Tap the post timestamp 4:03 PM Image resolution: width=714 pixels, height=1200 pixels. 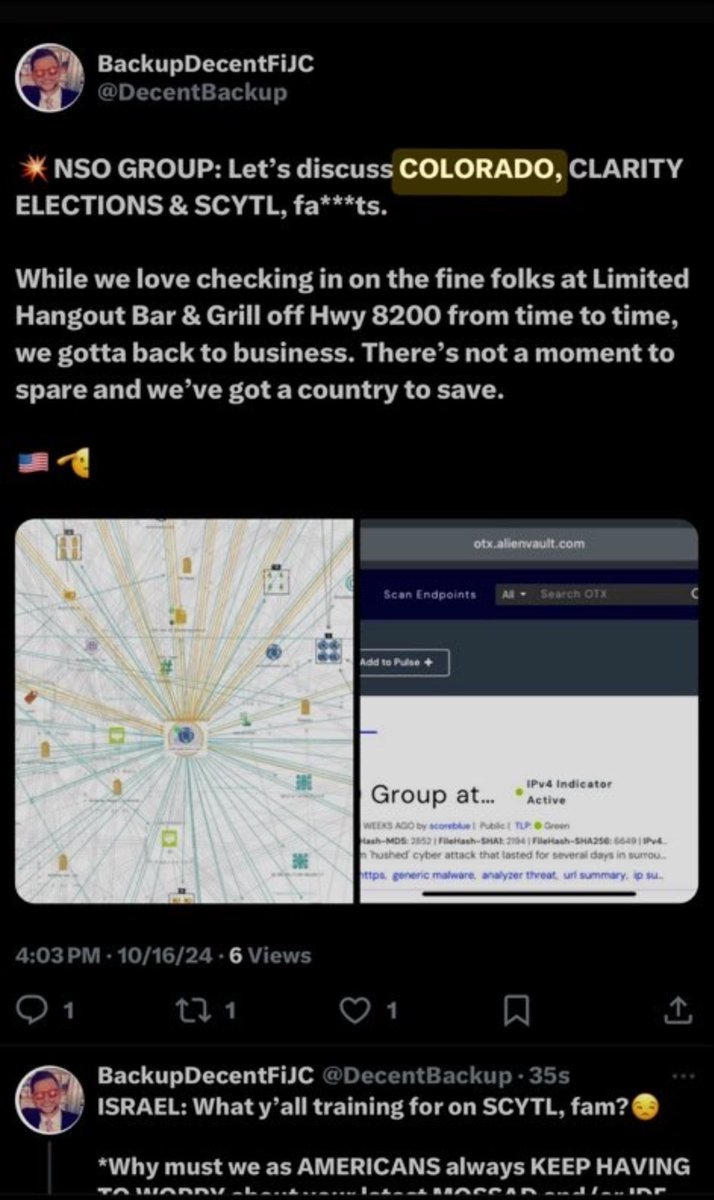point(60,955)
